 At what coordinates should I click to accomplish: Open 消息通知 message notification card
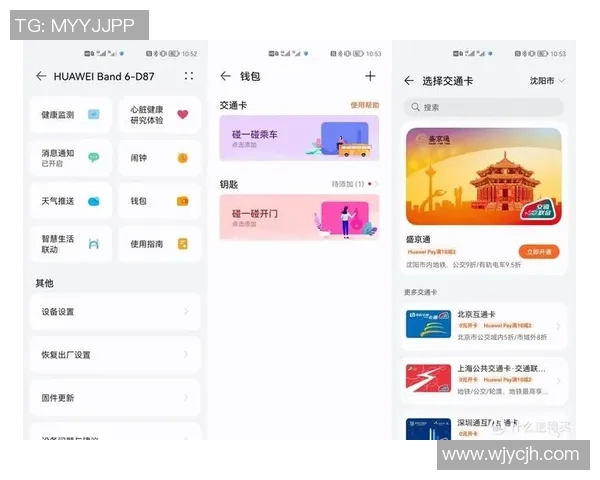[71, 158]
